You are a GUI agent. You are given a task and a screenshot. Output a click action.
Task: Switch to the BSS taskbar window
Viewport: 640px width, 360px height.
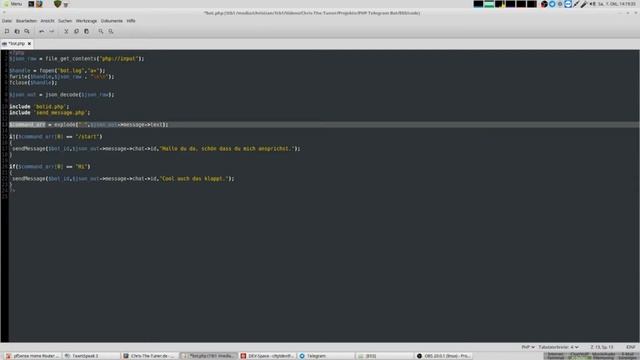click(x=385, y=356)
